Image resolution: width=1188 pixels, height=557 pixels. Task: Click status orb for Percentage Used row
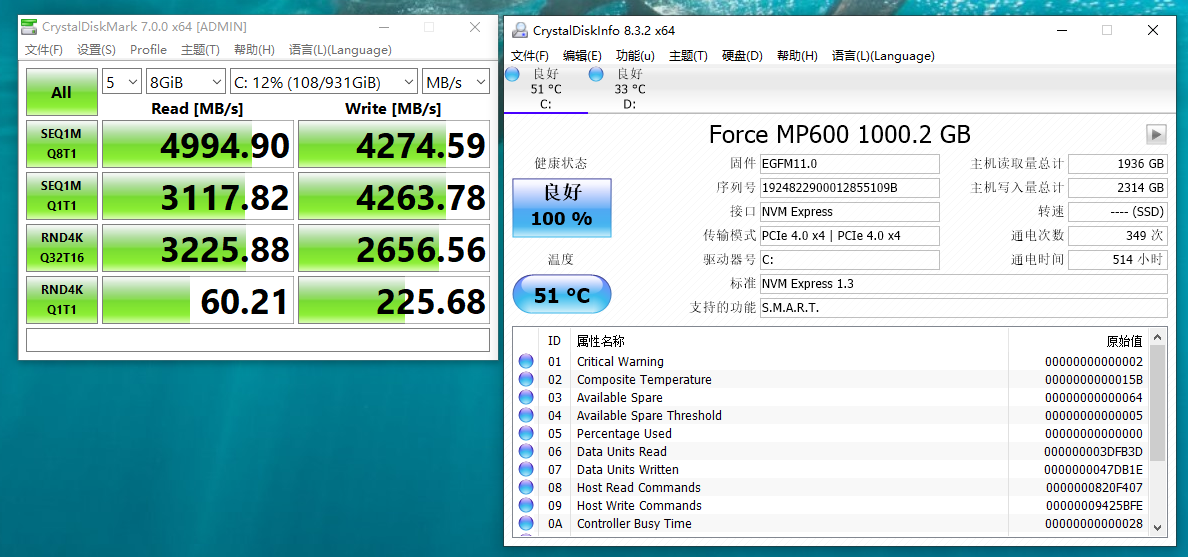coord(526,433)
